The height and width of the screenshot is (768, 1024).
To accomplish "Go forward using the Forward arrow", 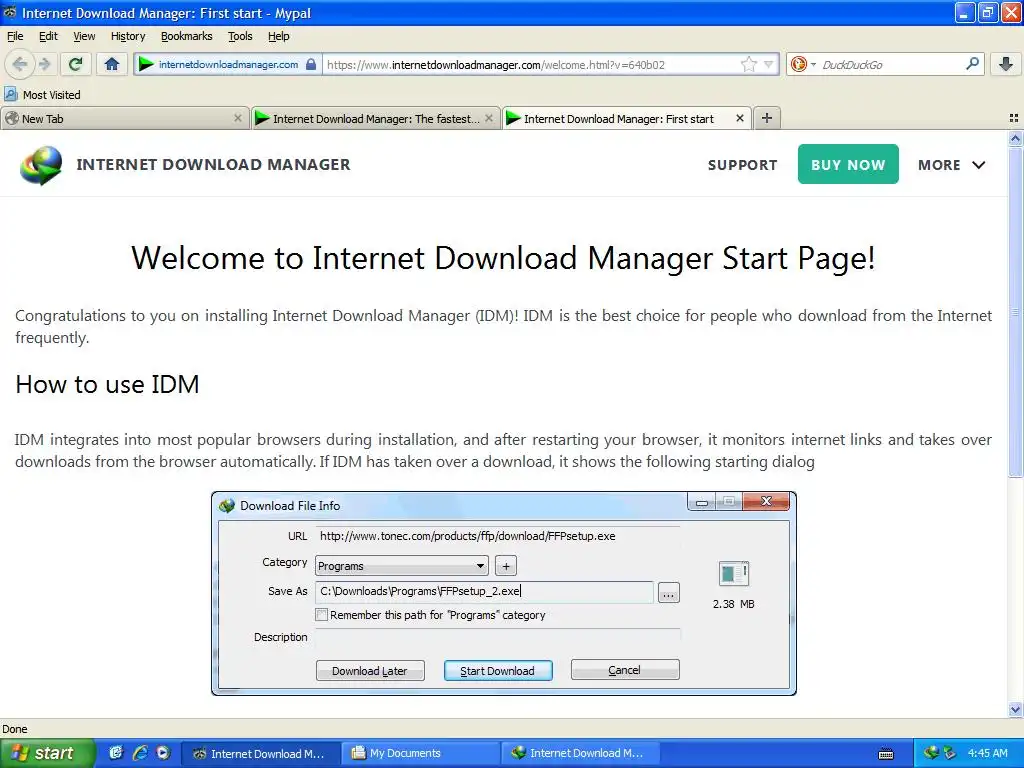I will [44, 64].
